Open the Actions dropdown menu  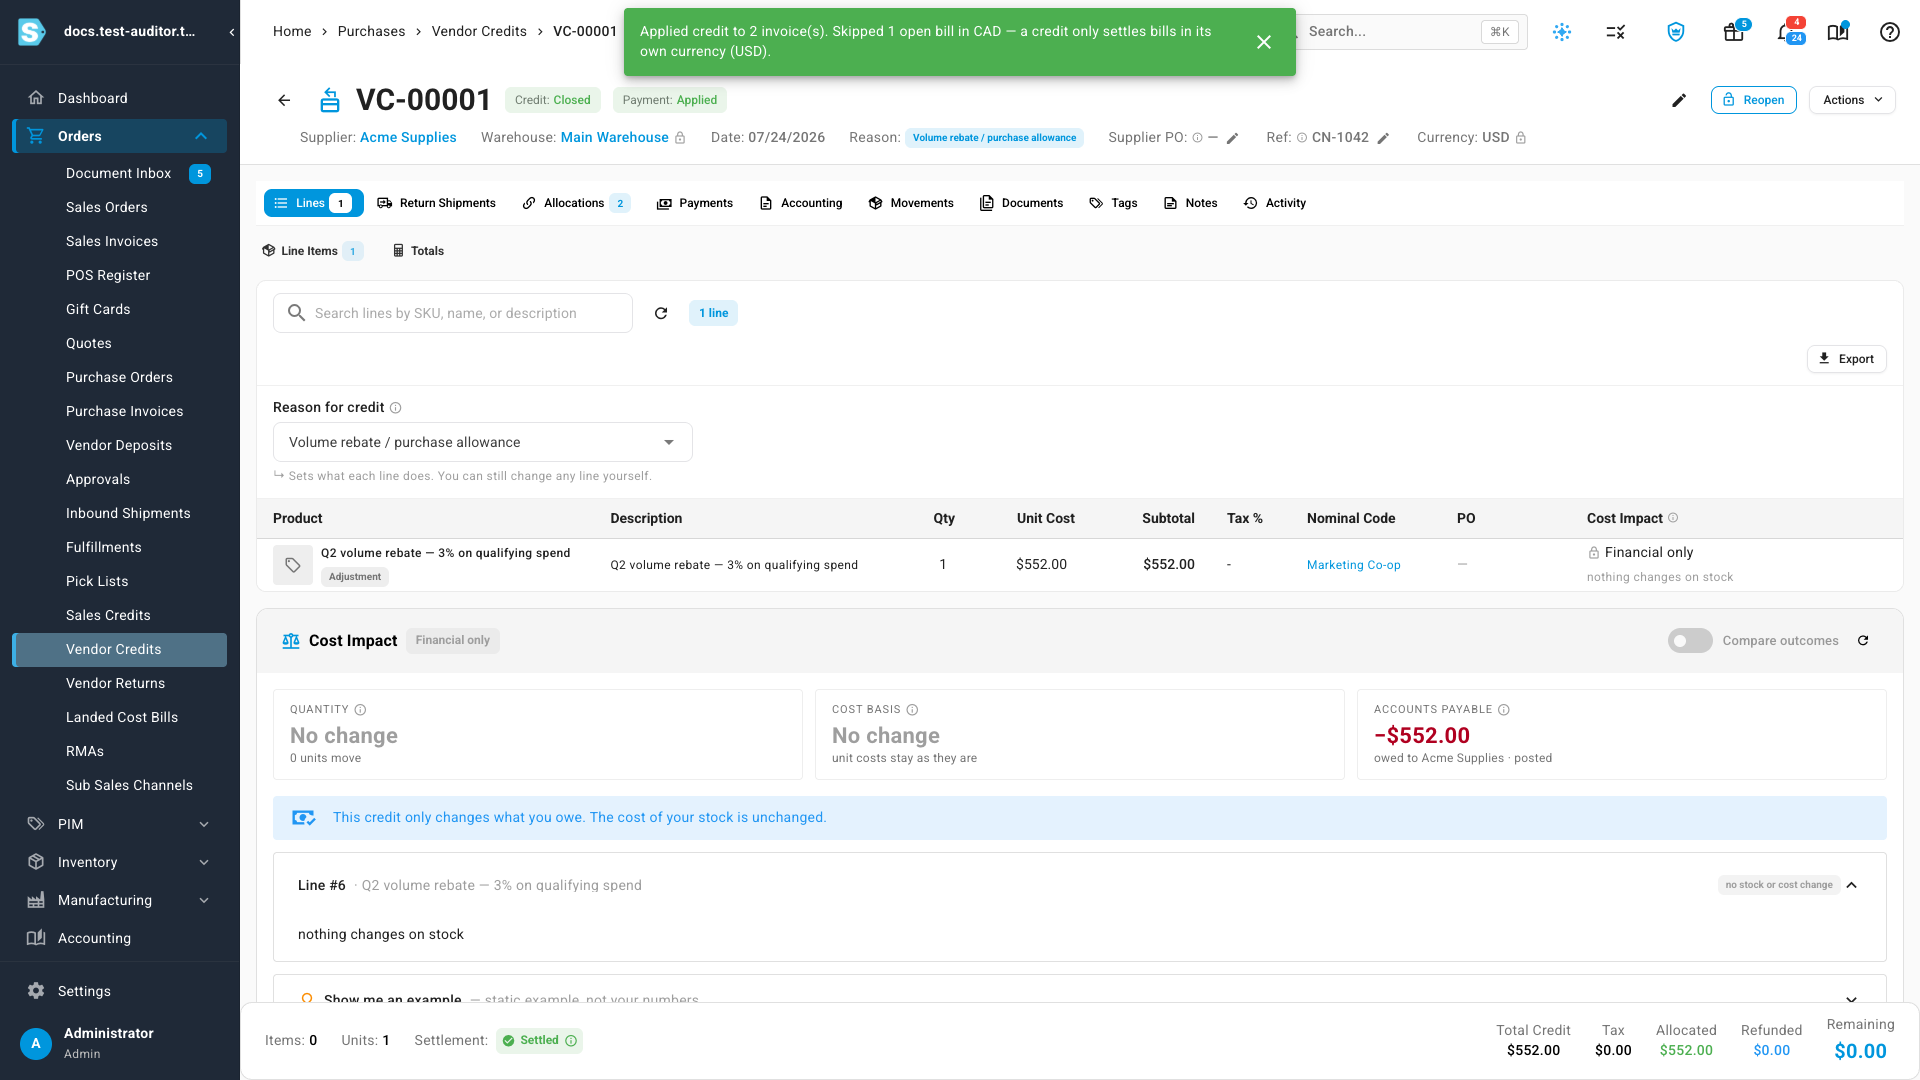tap(1852, 100)
